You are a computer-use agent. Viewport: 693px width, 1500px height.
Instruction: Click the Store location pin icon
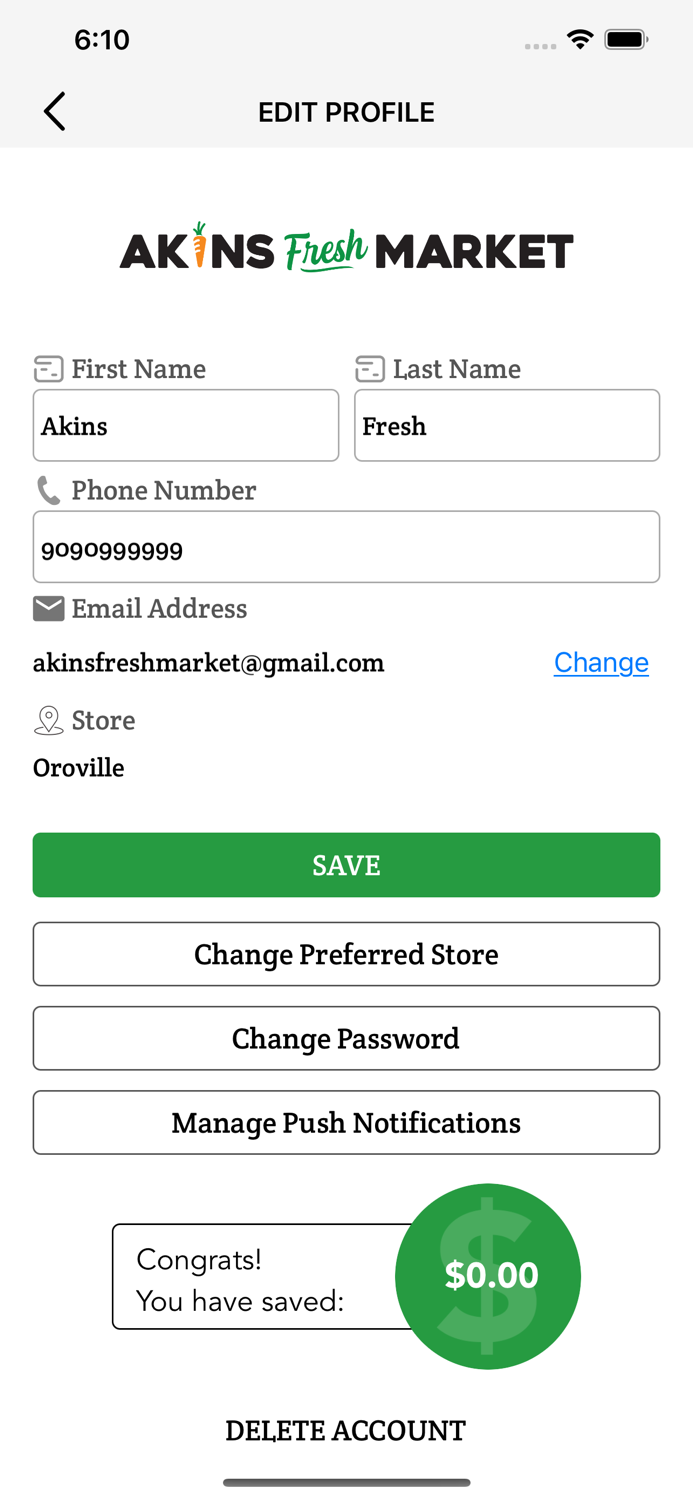click(x=47, y=719)
